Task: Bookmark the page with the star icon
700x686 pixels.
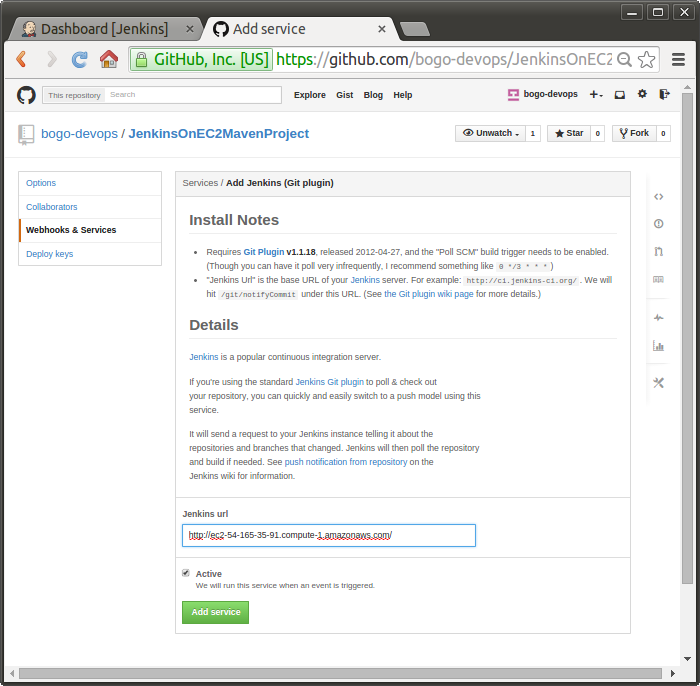Action: pyautogui.click(x=646, y=59)
